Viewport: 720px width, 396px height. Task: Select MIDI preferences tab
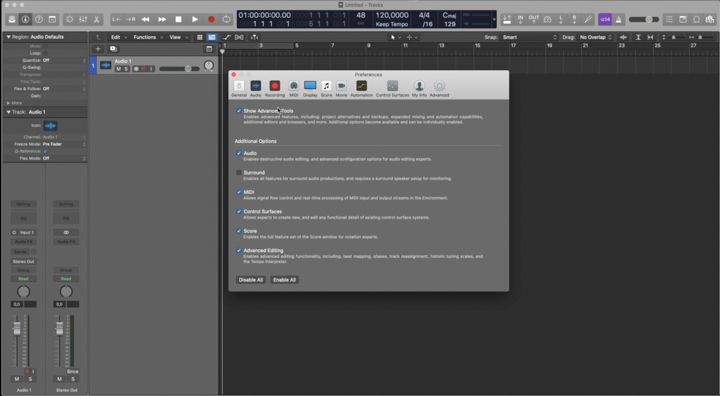[x=293, y=89]
